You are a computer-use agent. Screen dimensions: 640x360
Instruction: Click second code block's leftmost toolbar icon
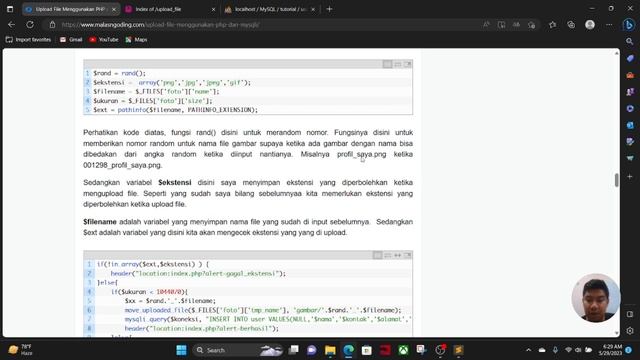coord(377,255)
